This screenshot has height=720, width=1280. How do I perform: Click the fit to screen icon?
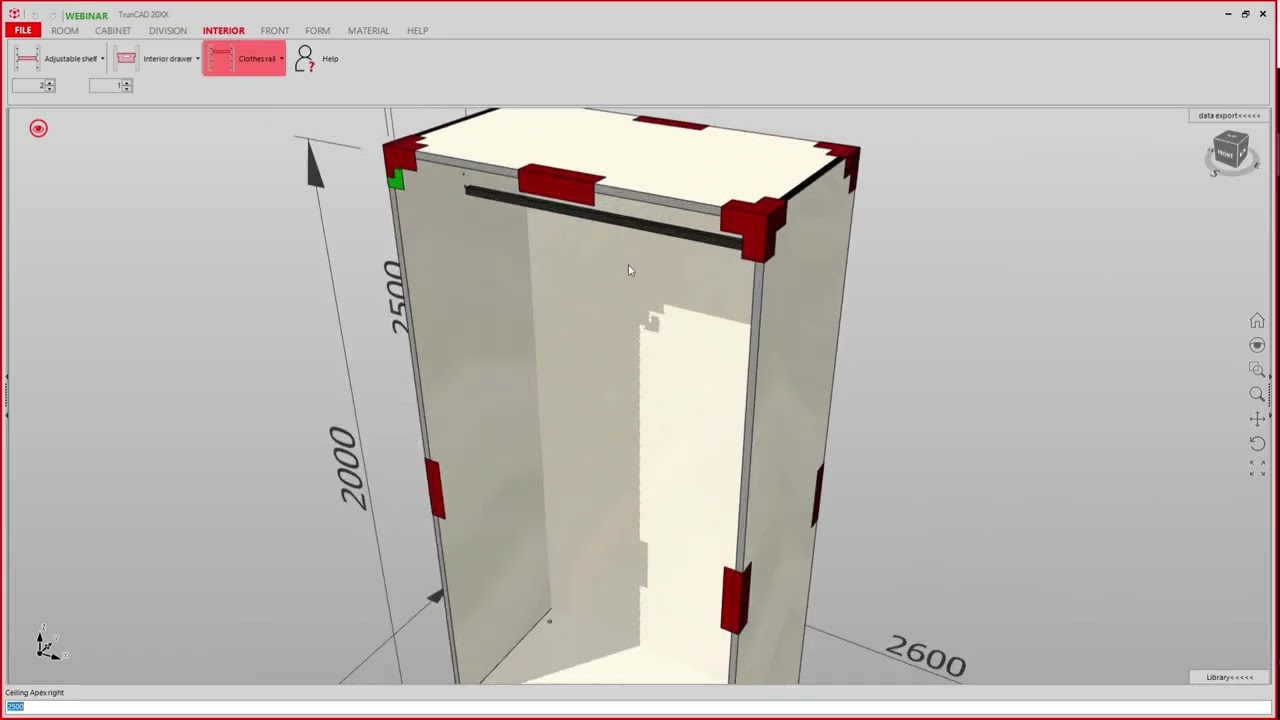tap(1257, 468)
